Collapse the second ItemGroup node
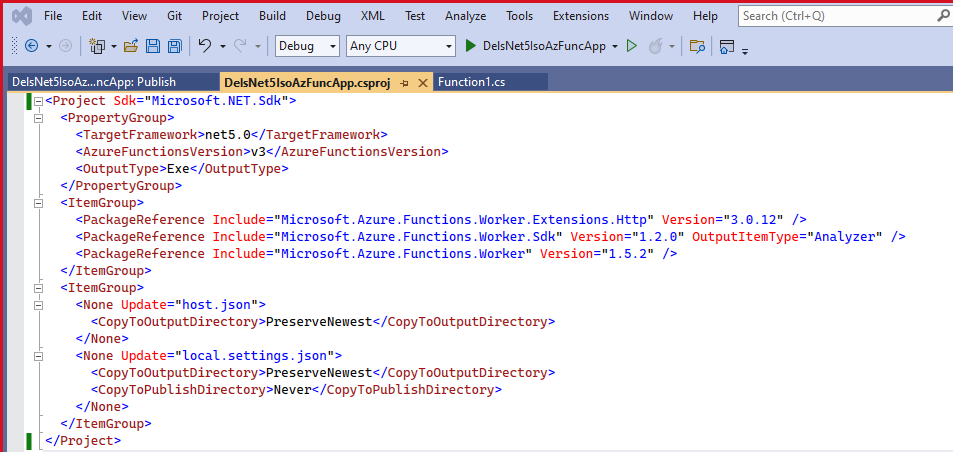The width and height of the screenshot is (953, 452). [x=38, y=288]
